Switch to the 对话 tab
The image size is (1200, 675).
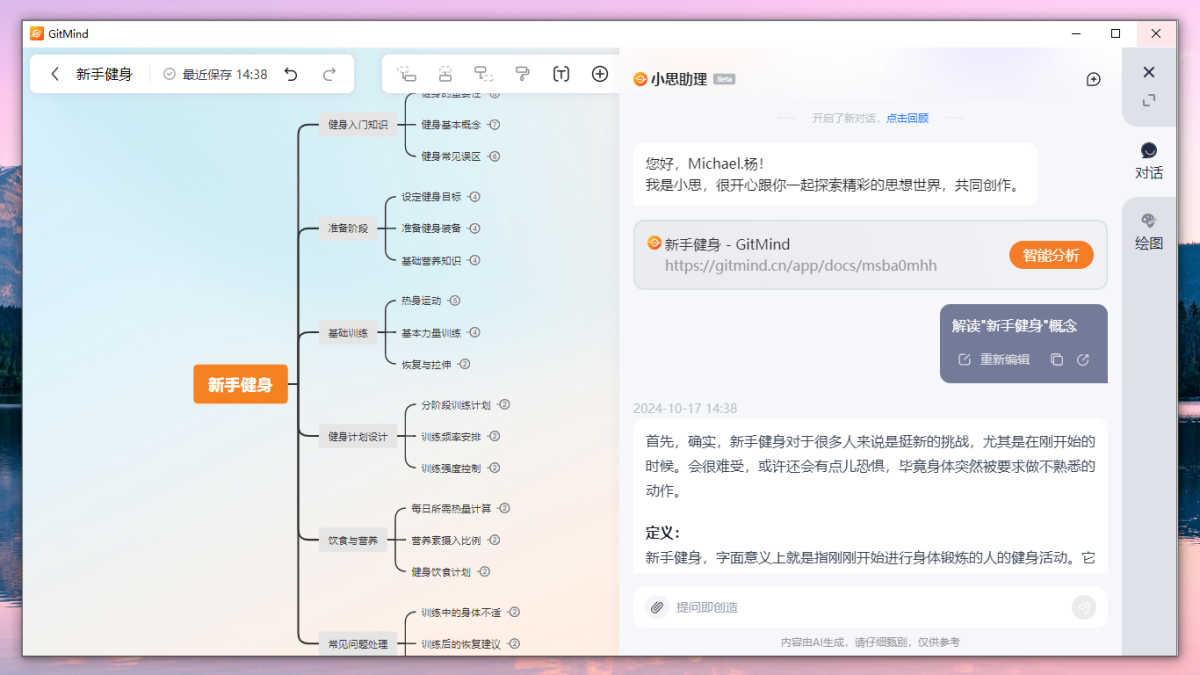[1149, 162]
